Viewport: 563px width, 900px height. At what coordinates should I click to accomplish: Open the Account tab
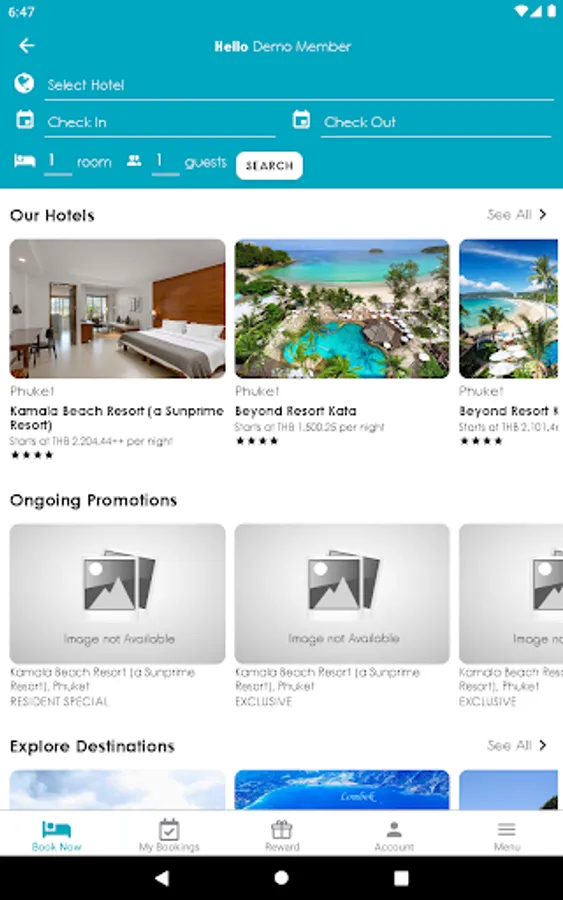coord(394,835)
